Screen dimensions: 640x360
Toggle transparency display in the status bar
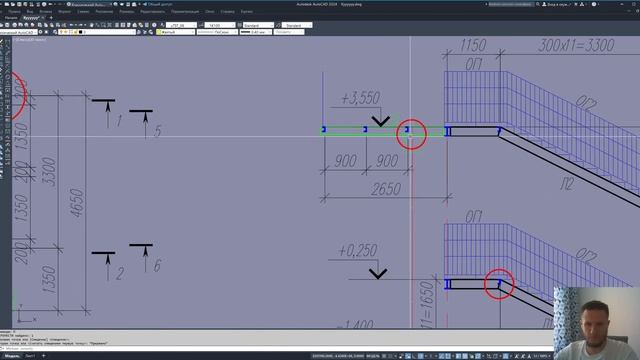click(465, 356)
